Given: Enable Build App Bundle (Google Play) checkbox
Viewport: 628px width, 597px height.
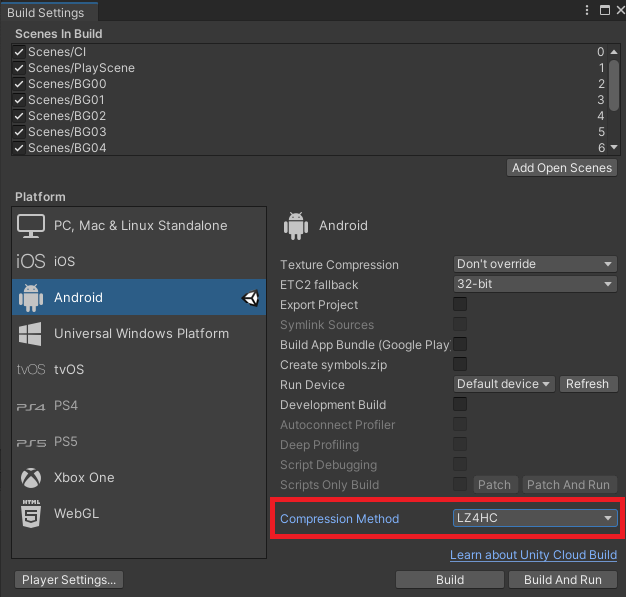Looking at the screenshot, I should (460, 344).
